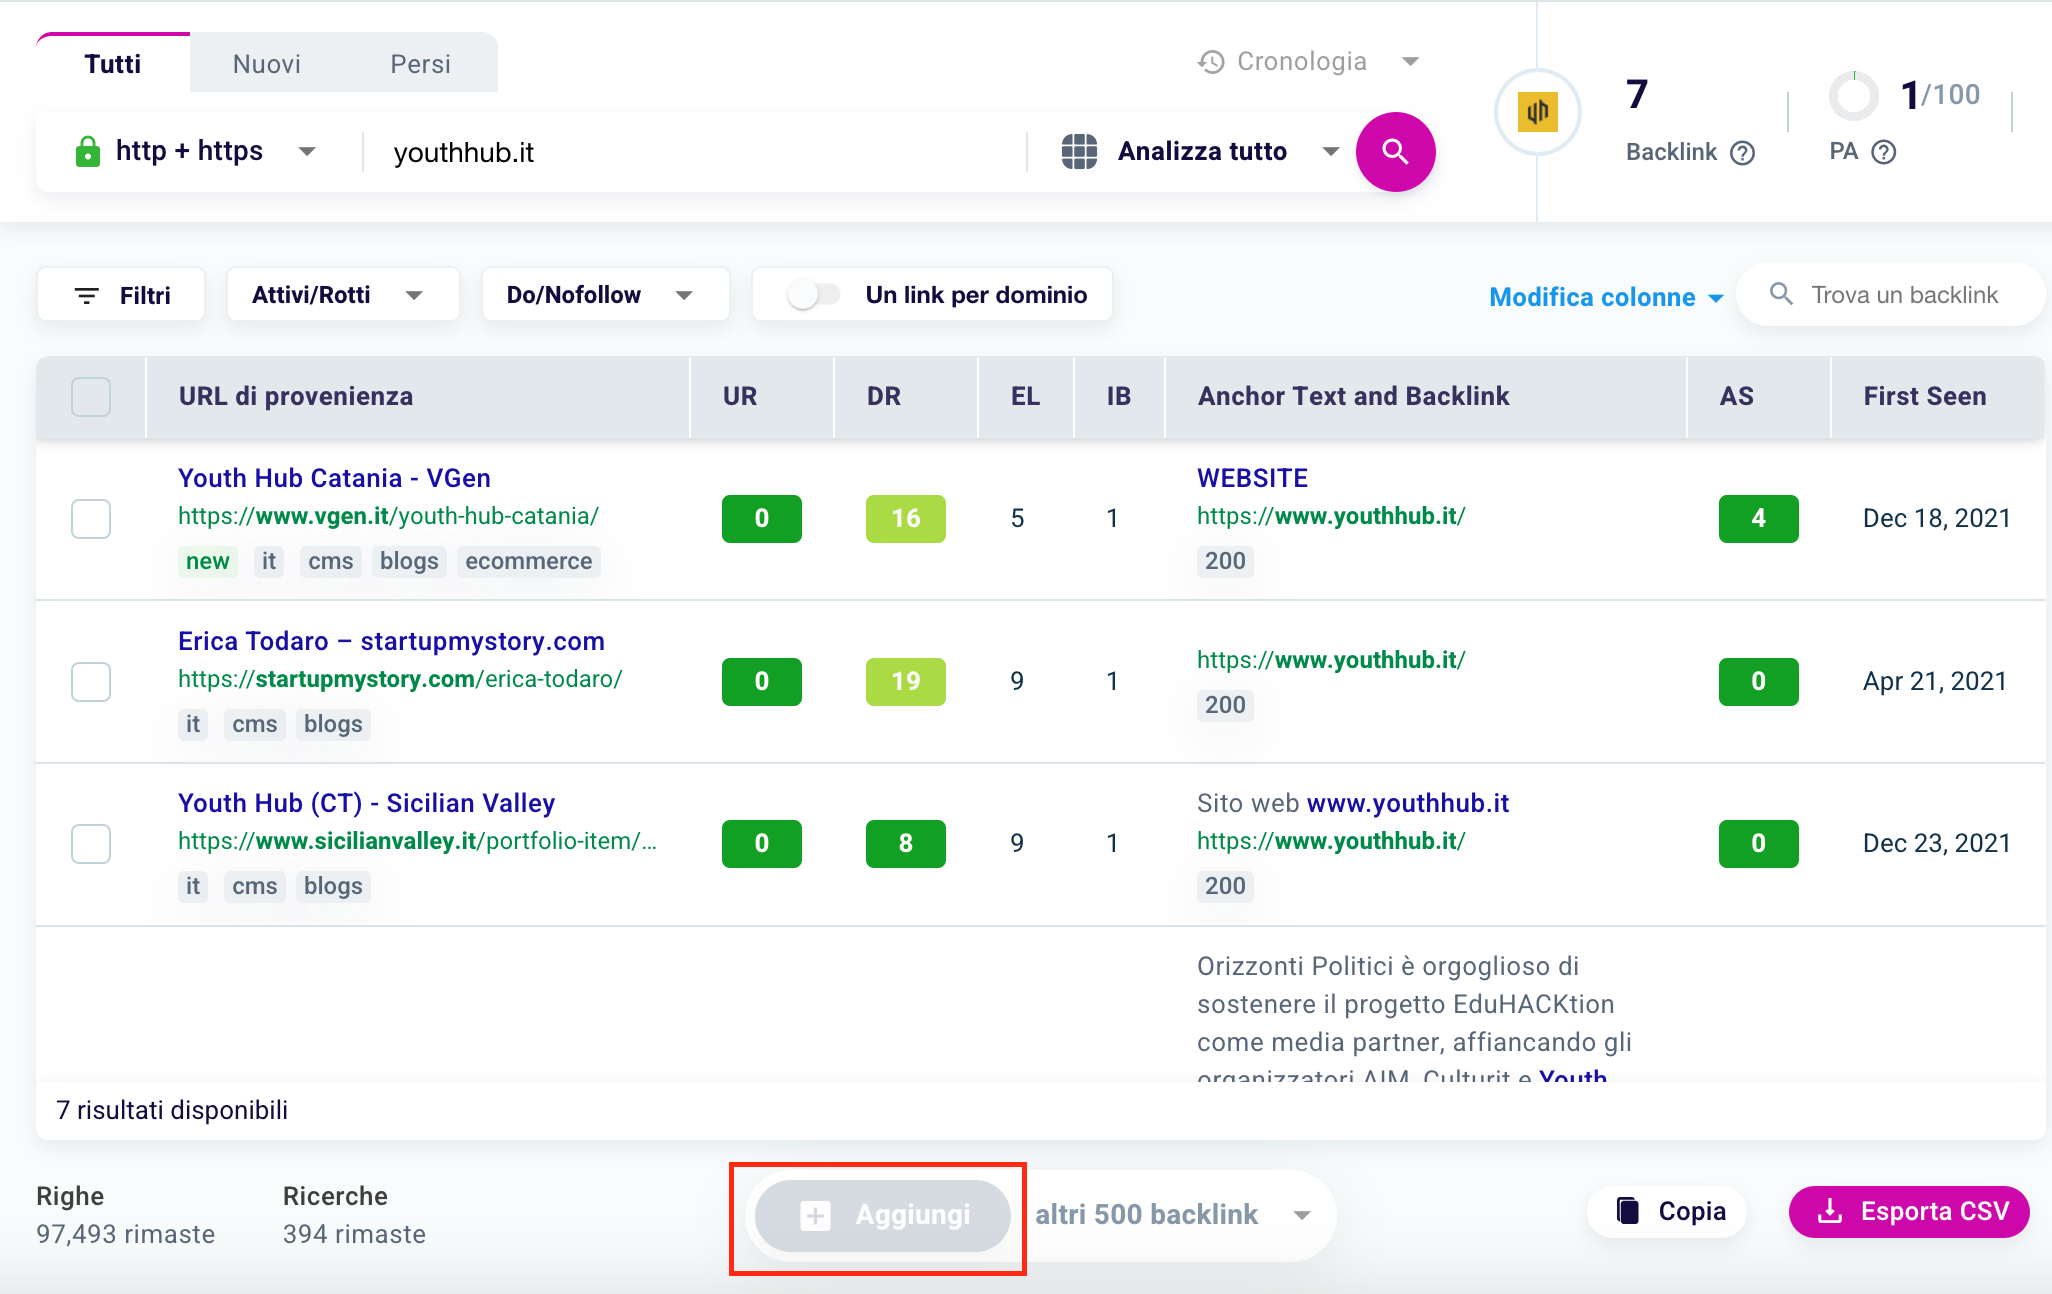Click the Aggiungi button

[882, 1216]
